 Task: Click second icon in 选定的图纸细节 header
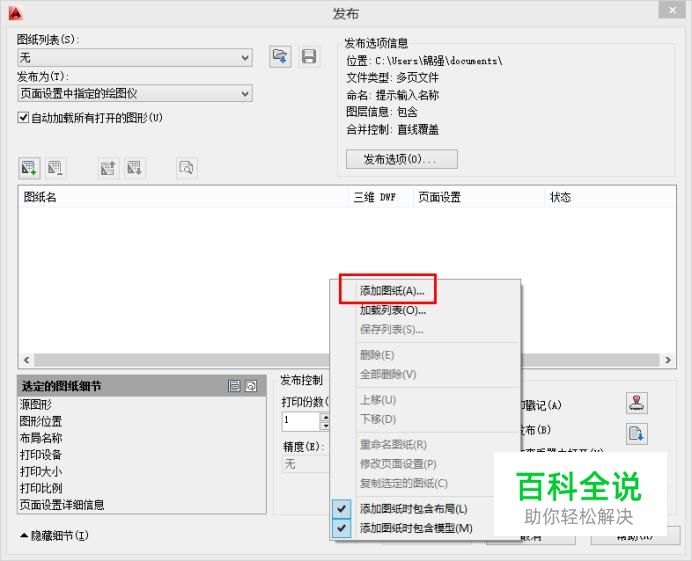(251, 386)
